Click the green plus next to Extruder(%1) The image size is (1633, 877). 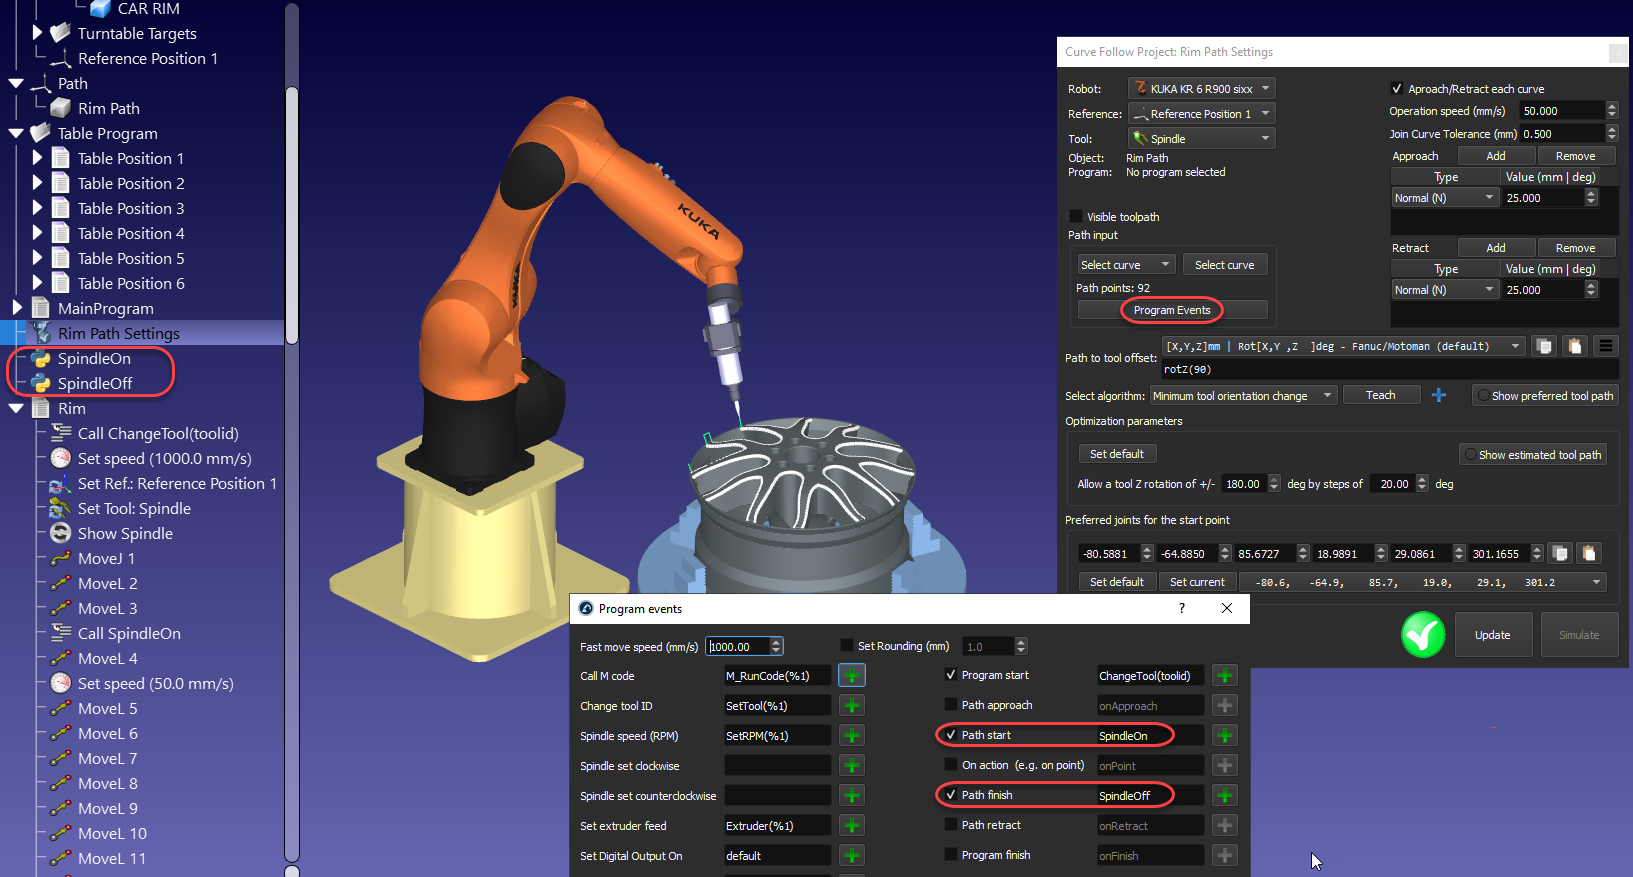click(x=852, y=826)
